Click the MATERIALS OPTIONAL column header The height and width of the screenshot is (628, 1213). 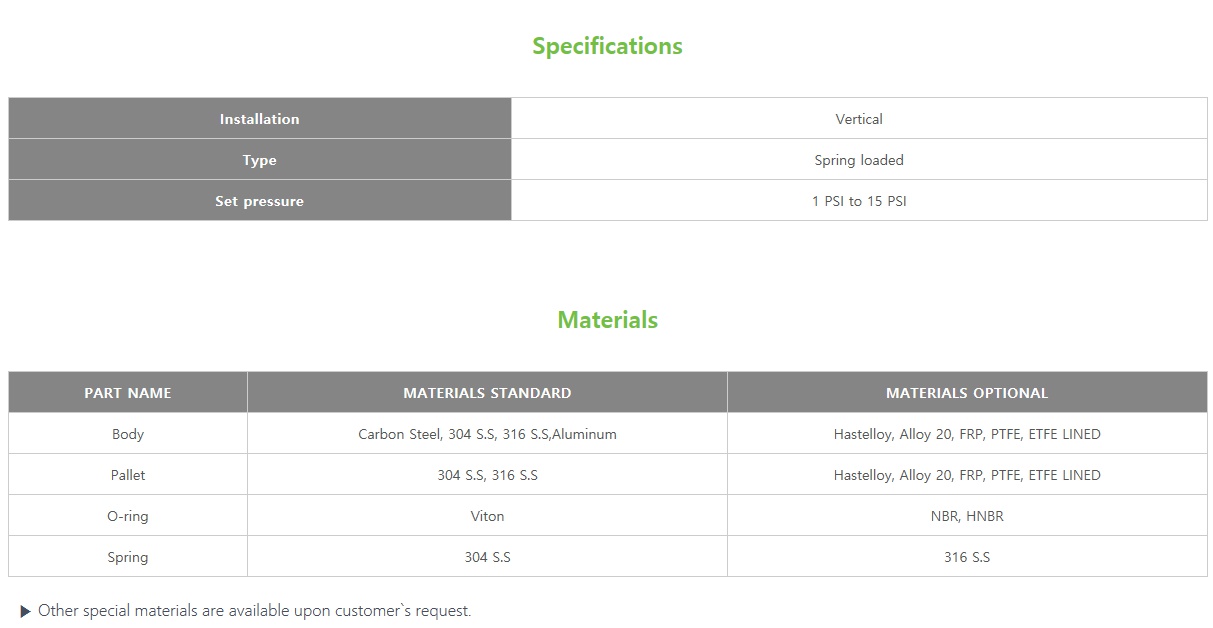pos(967,393)
